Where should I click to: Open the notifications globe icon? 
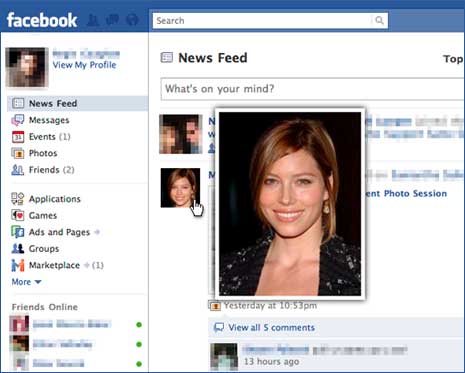point(132,20)
